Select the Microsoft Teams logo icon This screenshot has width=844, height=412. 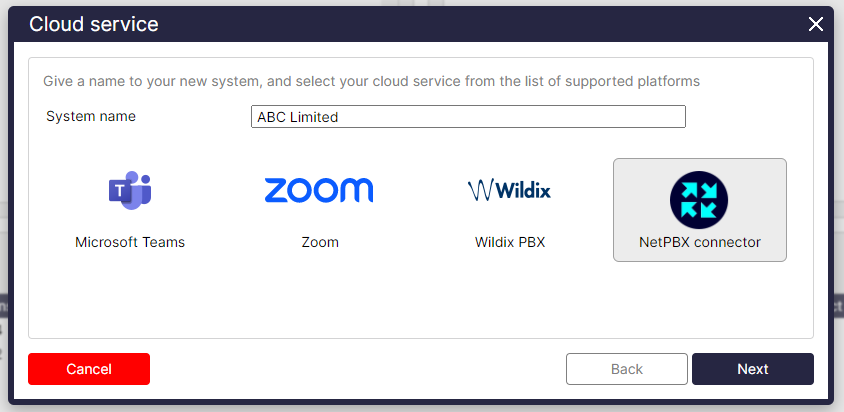click(x=130, y=190)
